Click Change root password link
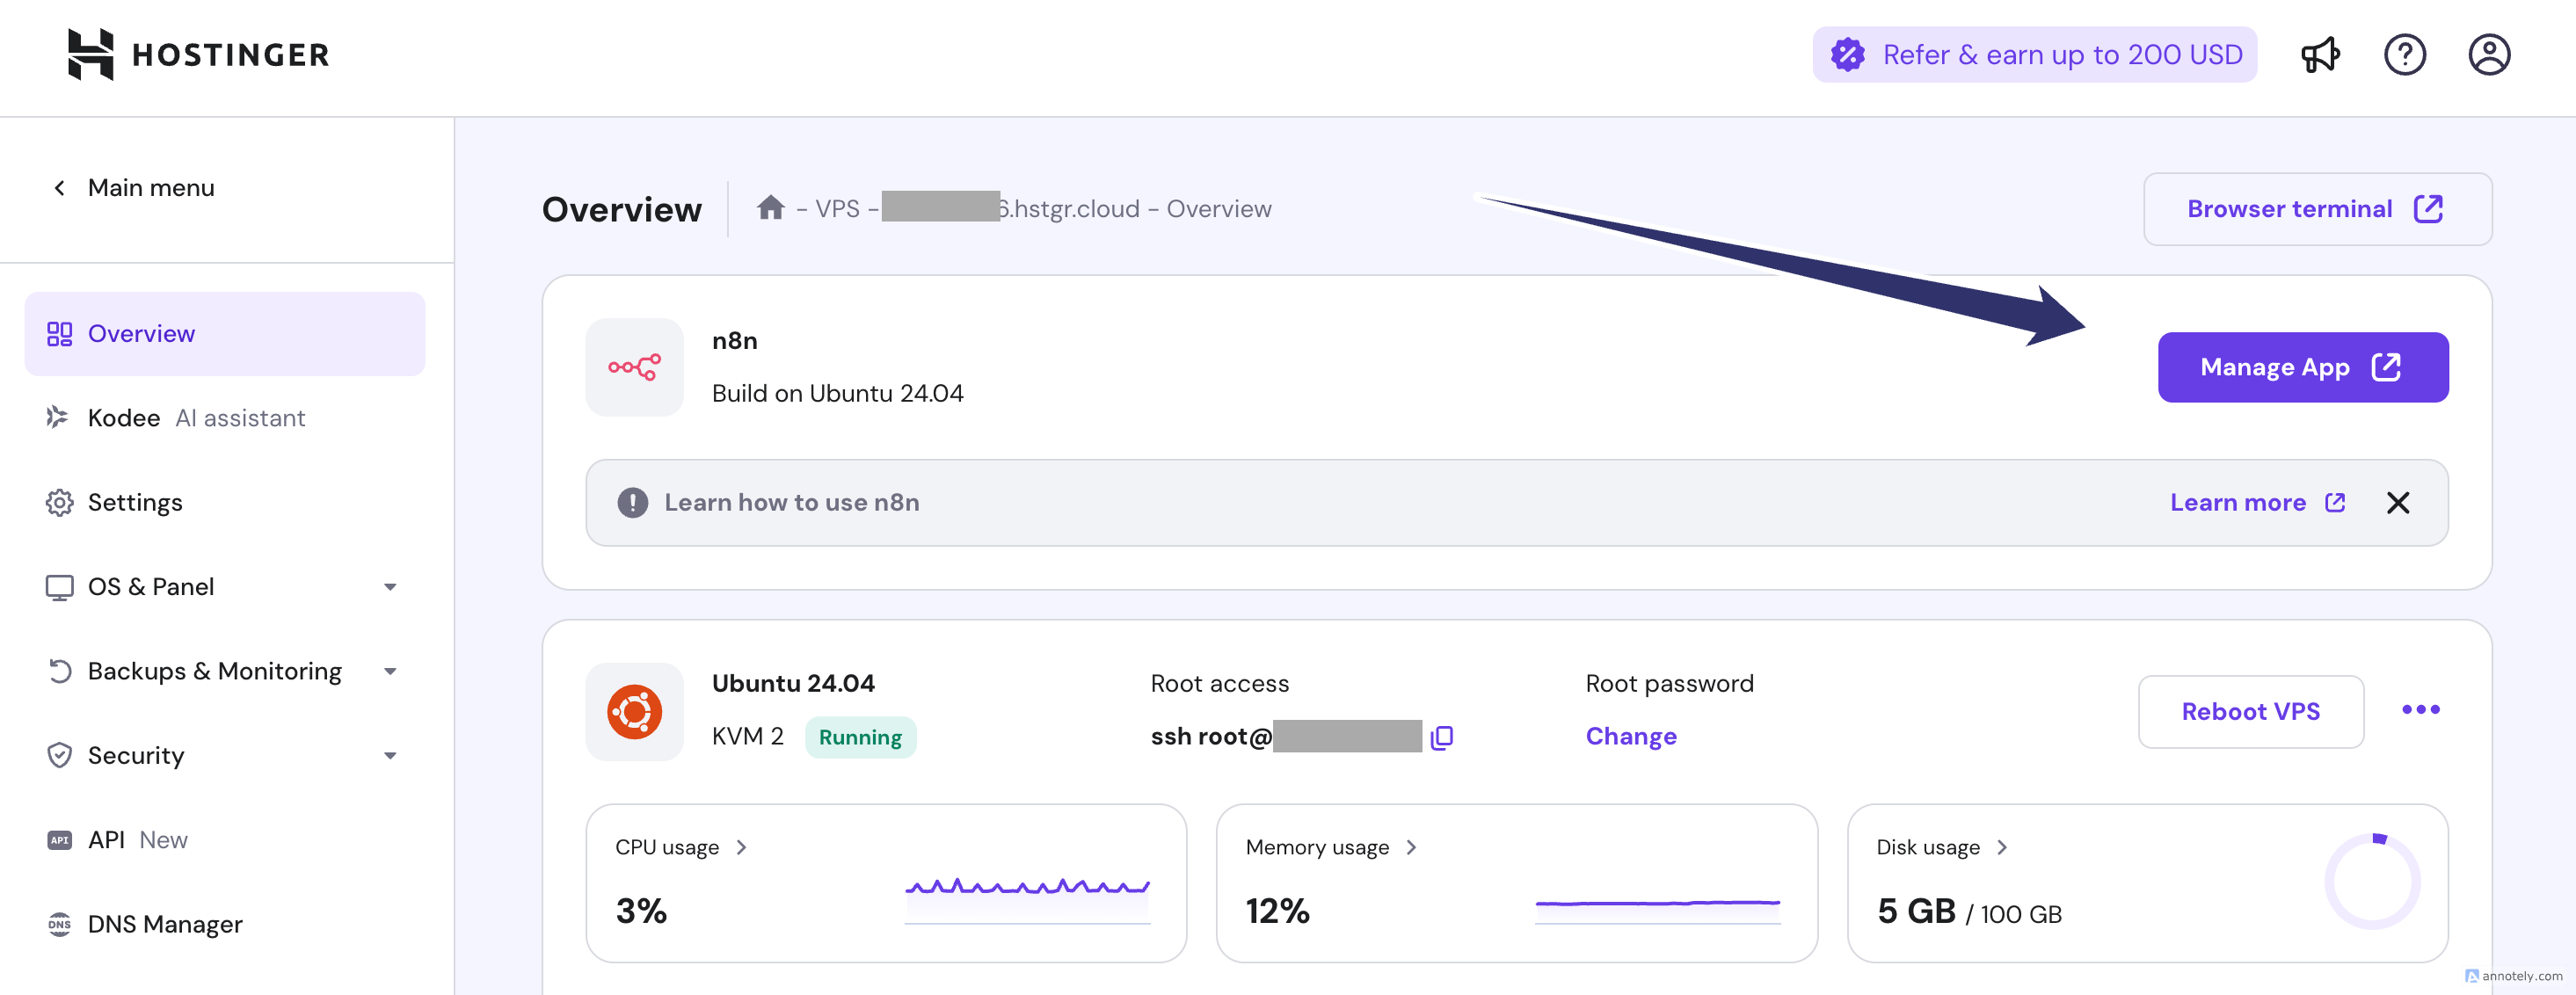2576x995 pixels. click(x=1630, y=737)
